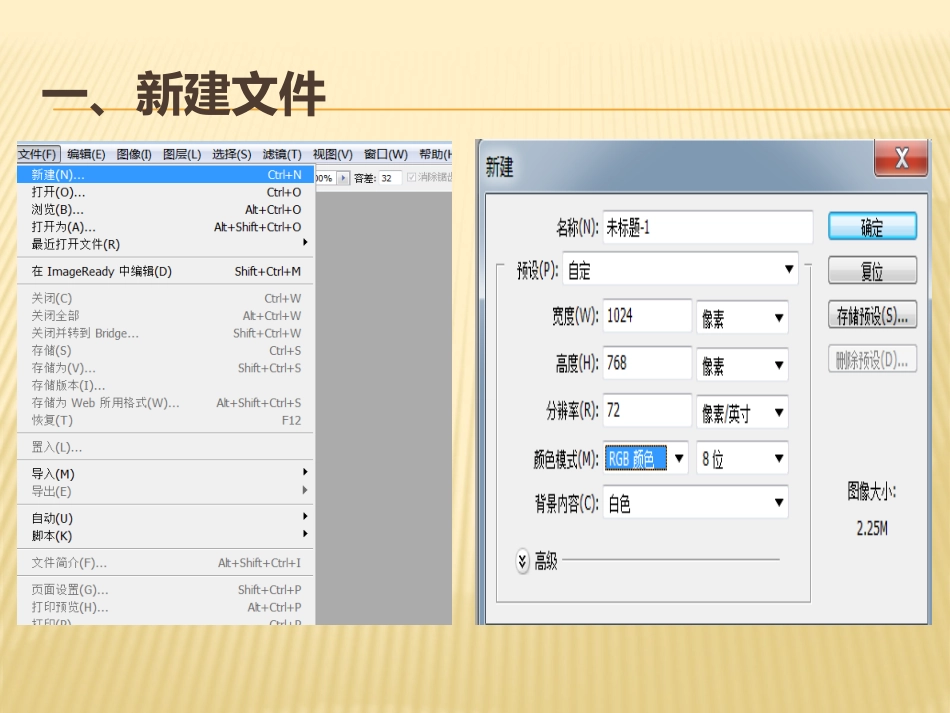Click the 名称(N) text field

tap(708, 228)
